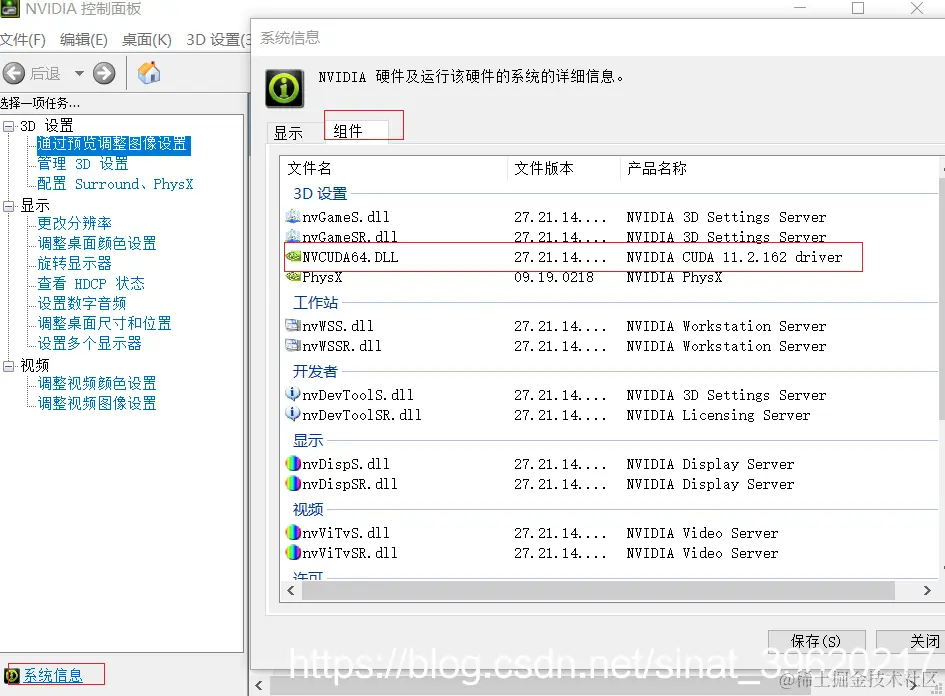Click the nvGameSR.dll file icon
The width and height of the screenshot is (945, 696).
(293, 236)
